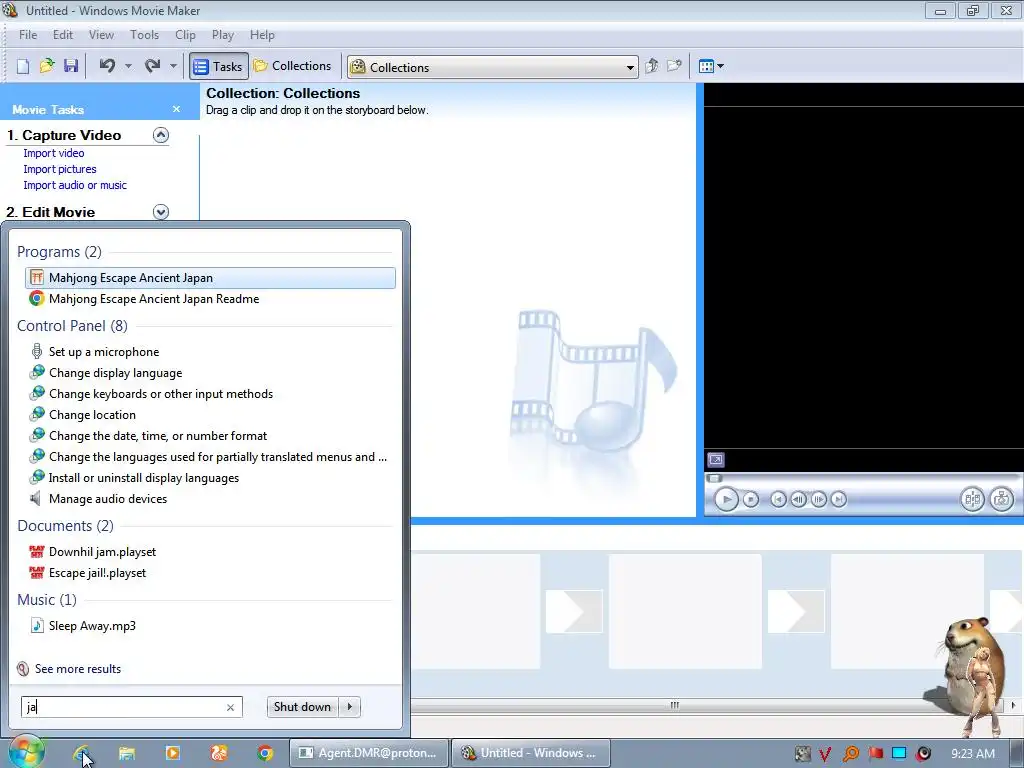Open the Clip menu
Image resolution: width=1024 pixels, height=768 pixels.
[x=185, y=35]
